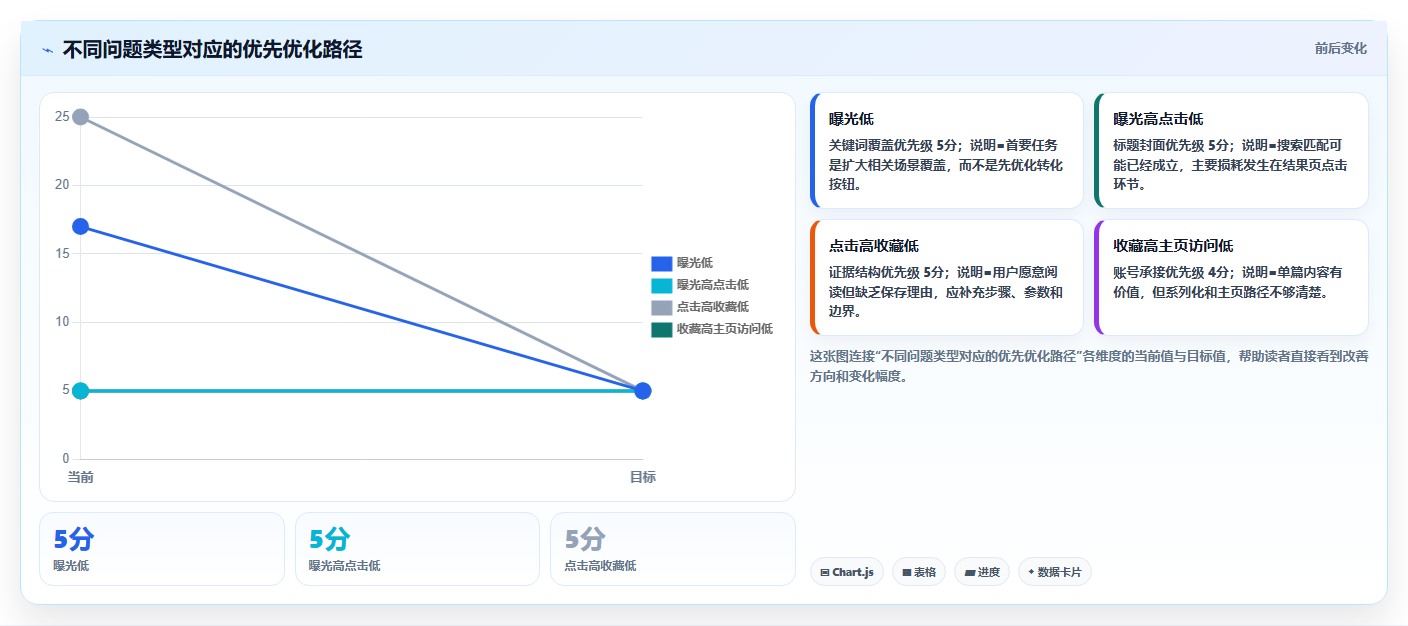Click the 数据卡片 tag
Image resolution: width=1408 pixels, height=626 pixels.
click(x=1055, y=572)
